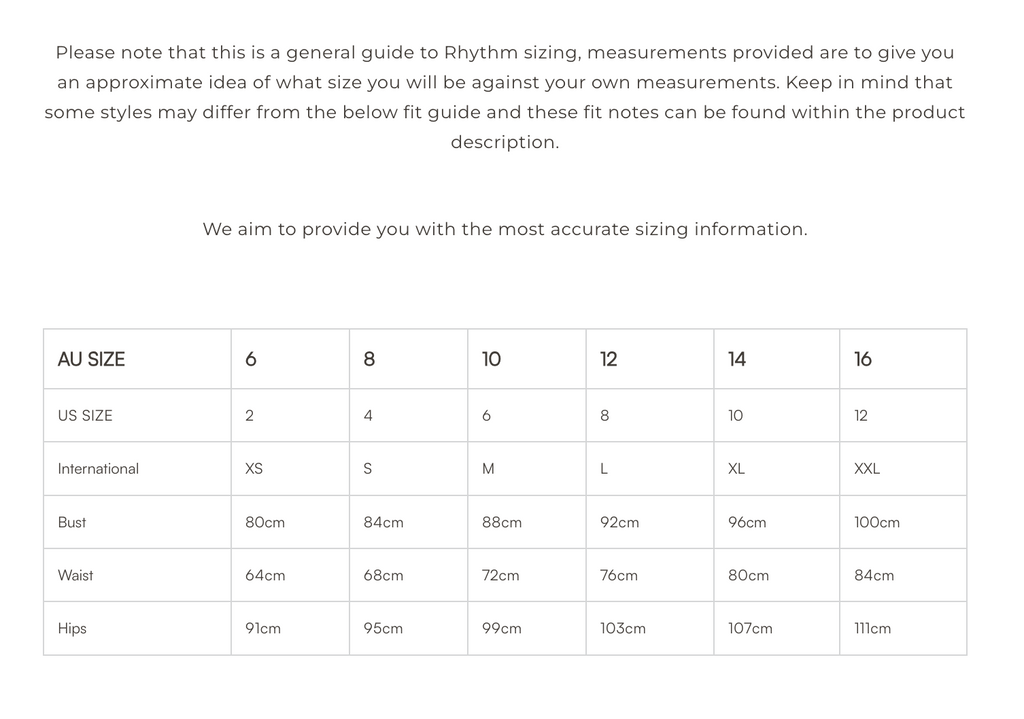Click the US SIZE row label

tap(85, 415)
